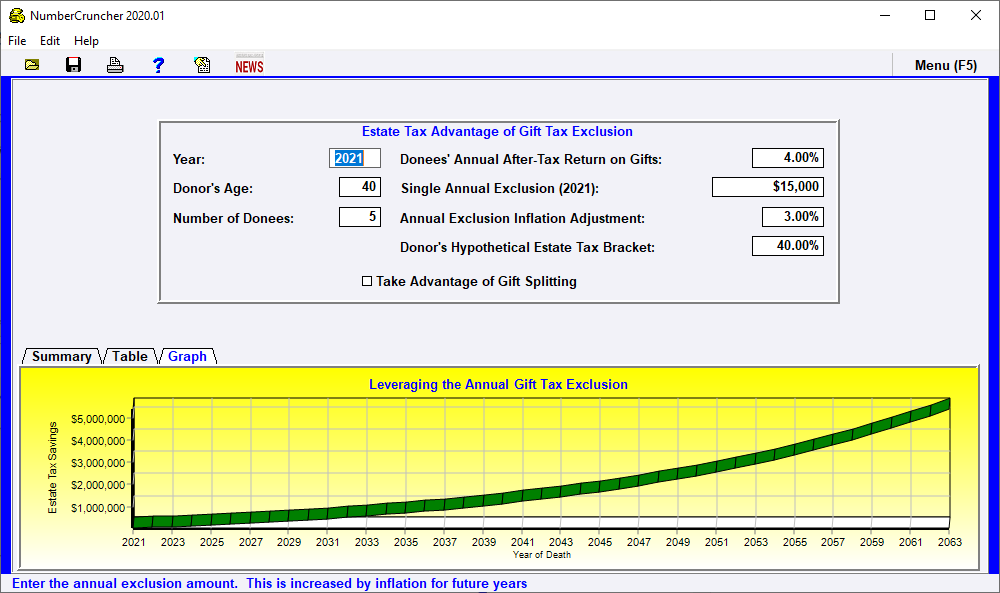This screenshot has width=1000, height=593.
Task: Click the Number of Donees field
Action: click(x=360, y=217)
